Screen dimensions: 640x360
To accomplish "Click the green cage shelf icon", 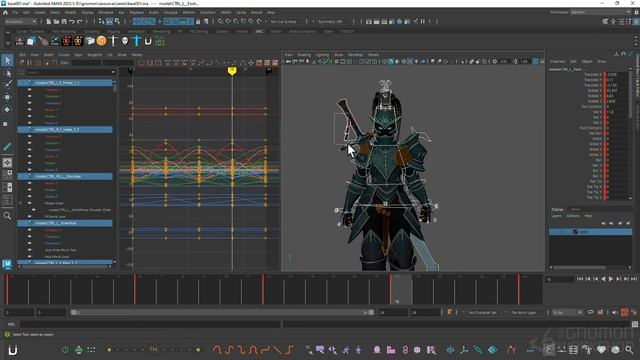I will pos(160,41).
